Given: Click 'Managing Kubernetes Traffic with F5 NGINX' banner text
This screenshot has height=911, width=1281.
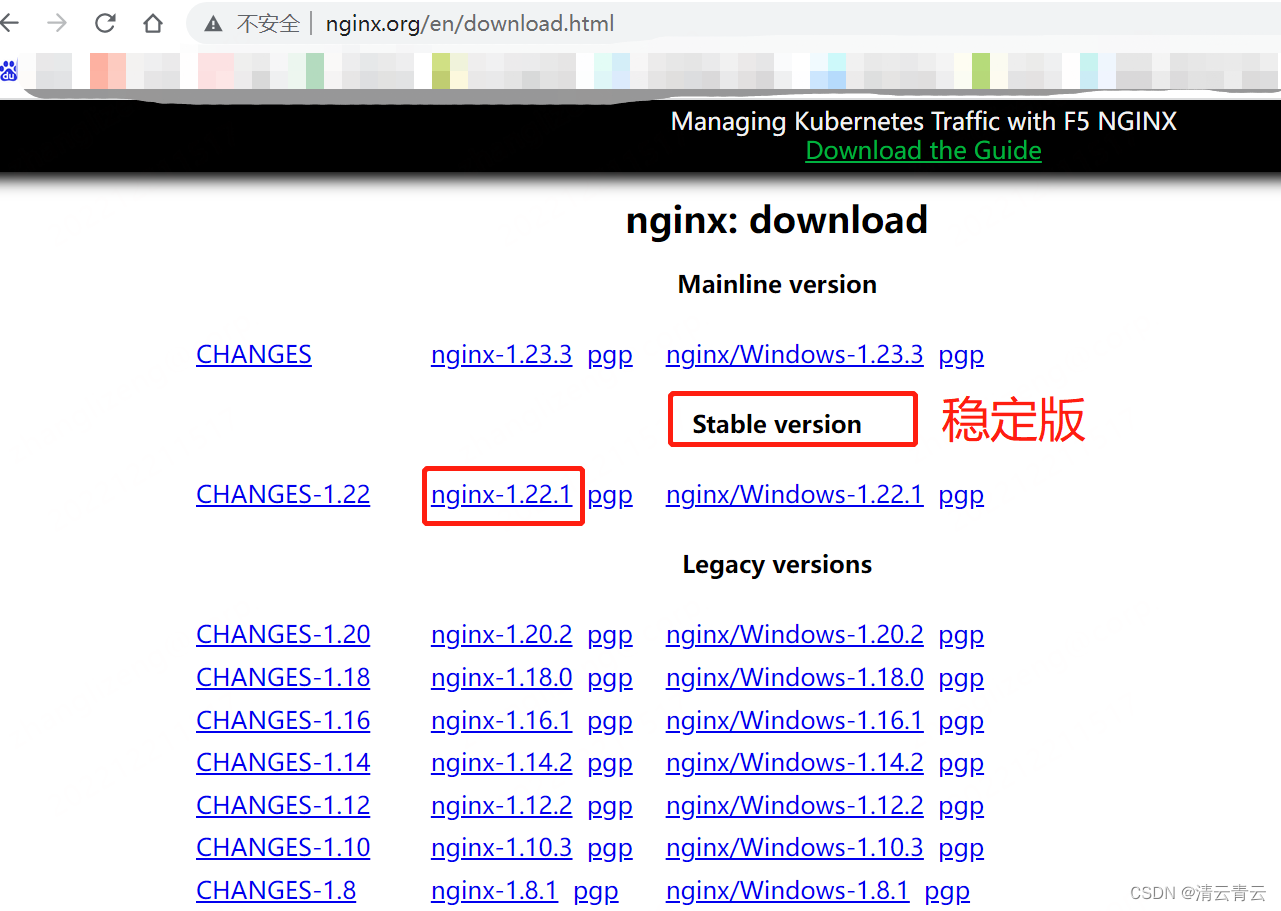Looking at the screenshot, I should click(923, 122).
